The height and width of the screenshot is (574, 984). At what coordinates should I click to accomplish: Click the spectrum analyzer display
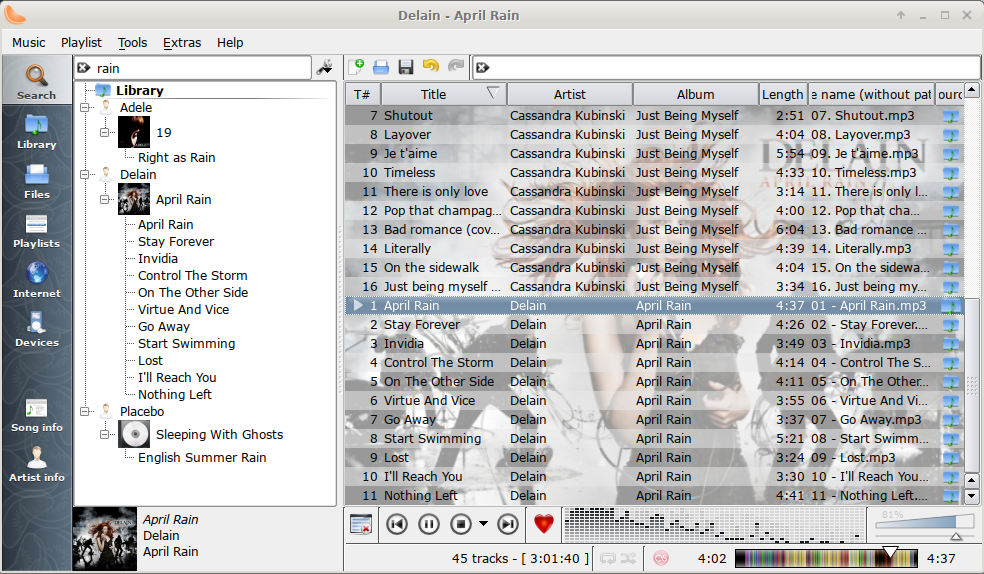coord(714,524)
